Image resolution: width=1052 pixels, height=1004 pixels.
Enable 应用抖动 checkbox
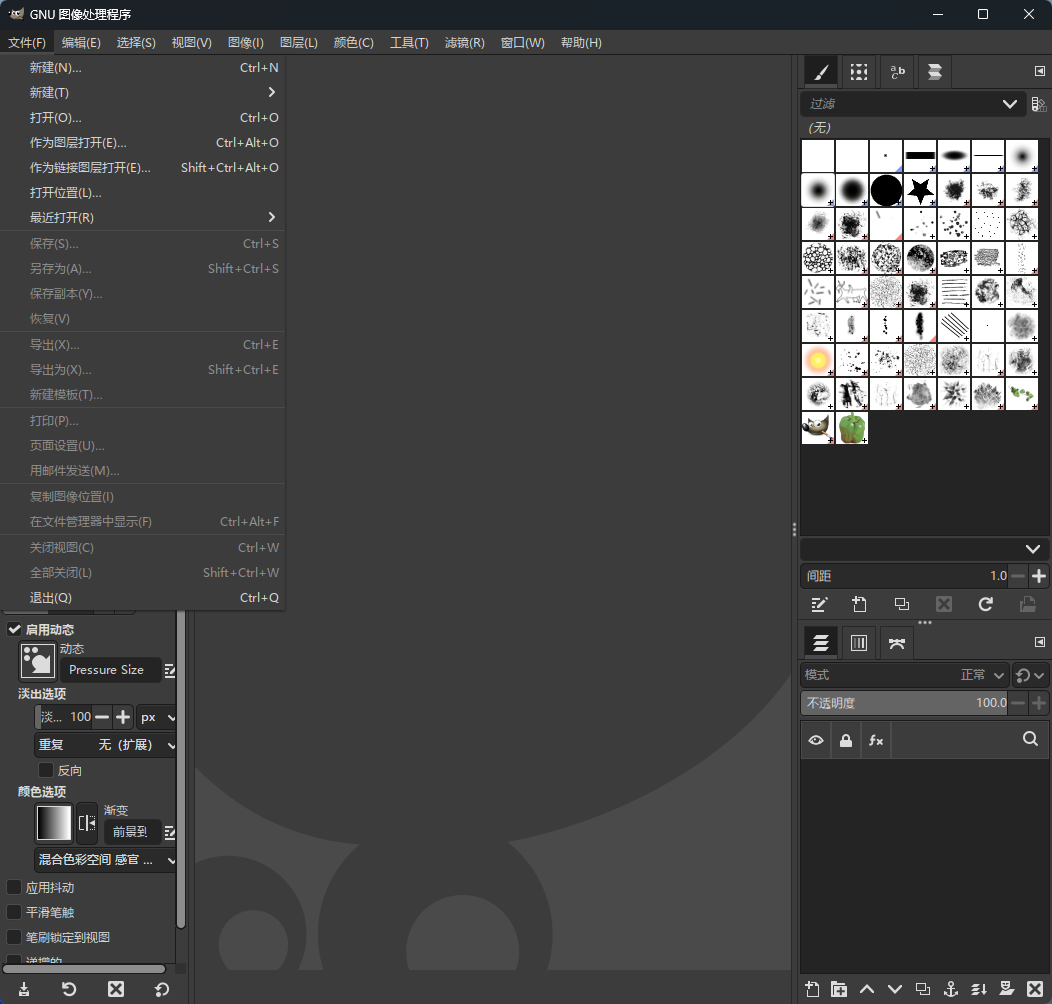(13, 887)
